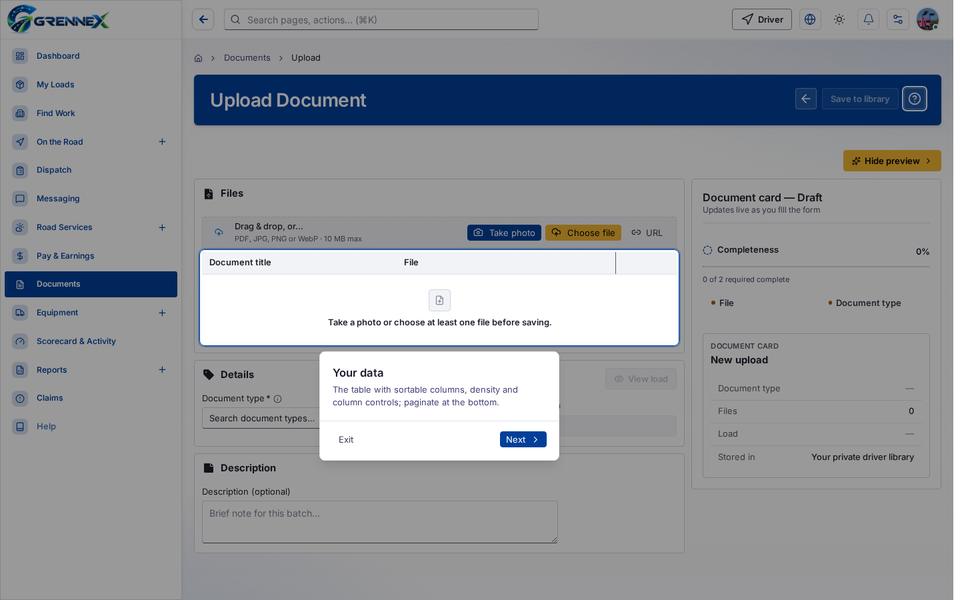Click the File column header
This screenshot has width=960, height=600.
coord(411,262)
